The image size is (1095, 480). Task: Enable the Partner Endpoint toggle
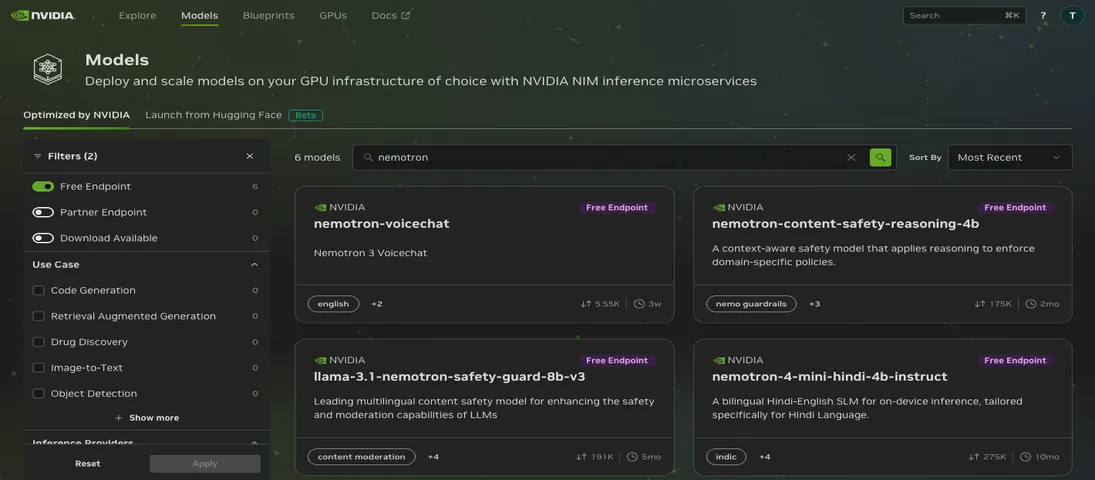tap(43, 212)
